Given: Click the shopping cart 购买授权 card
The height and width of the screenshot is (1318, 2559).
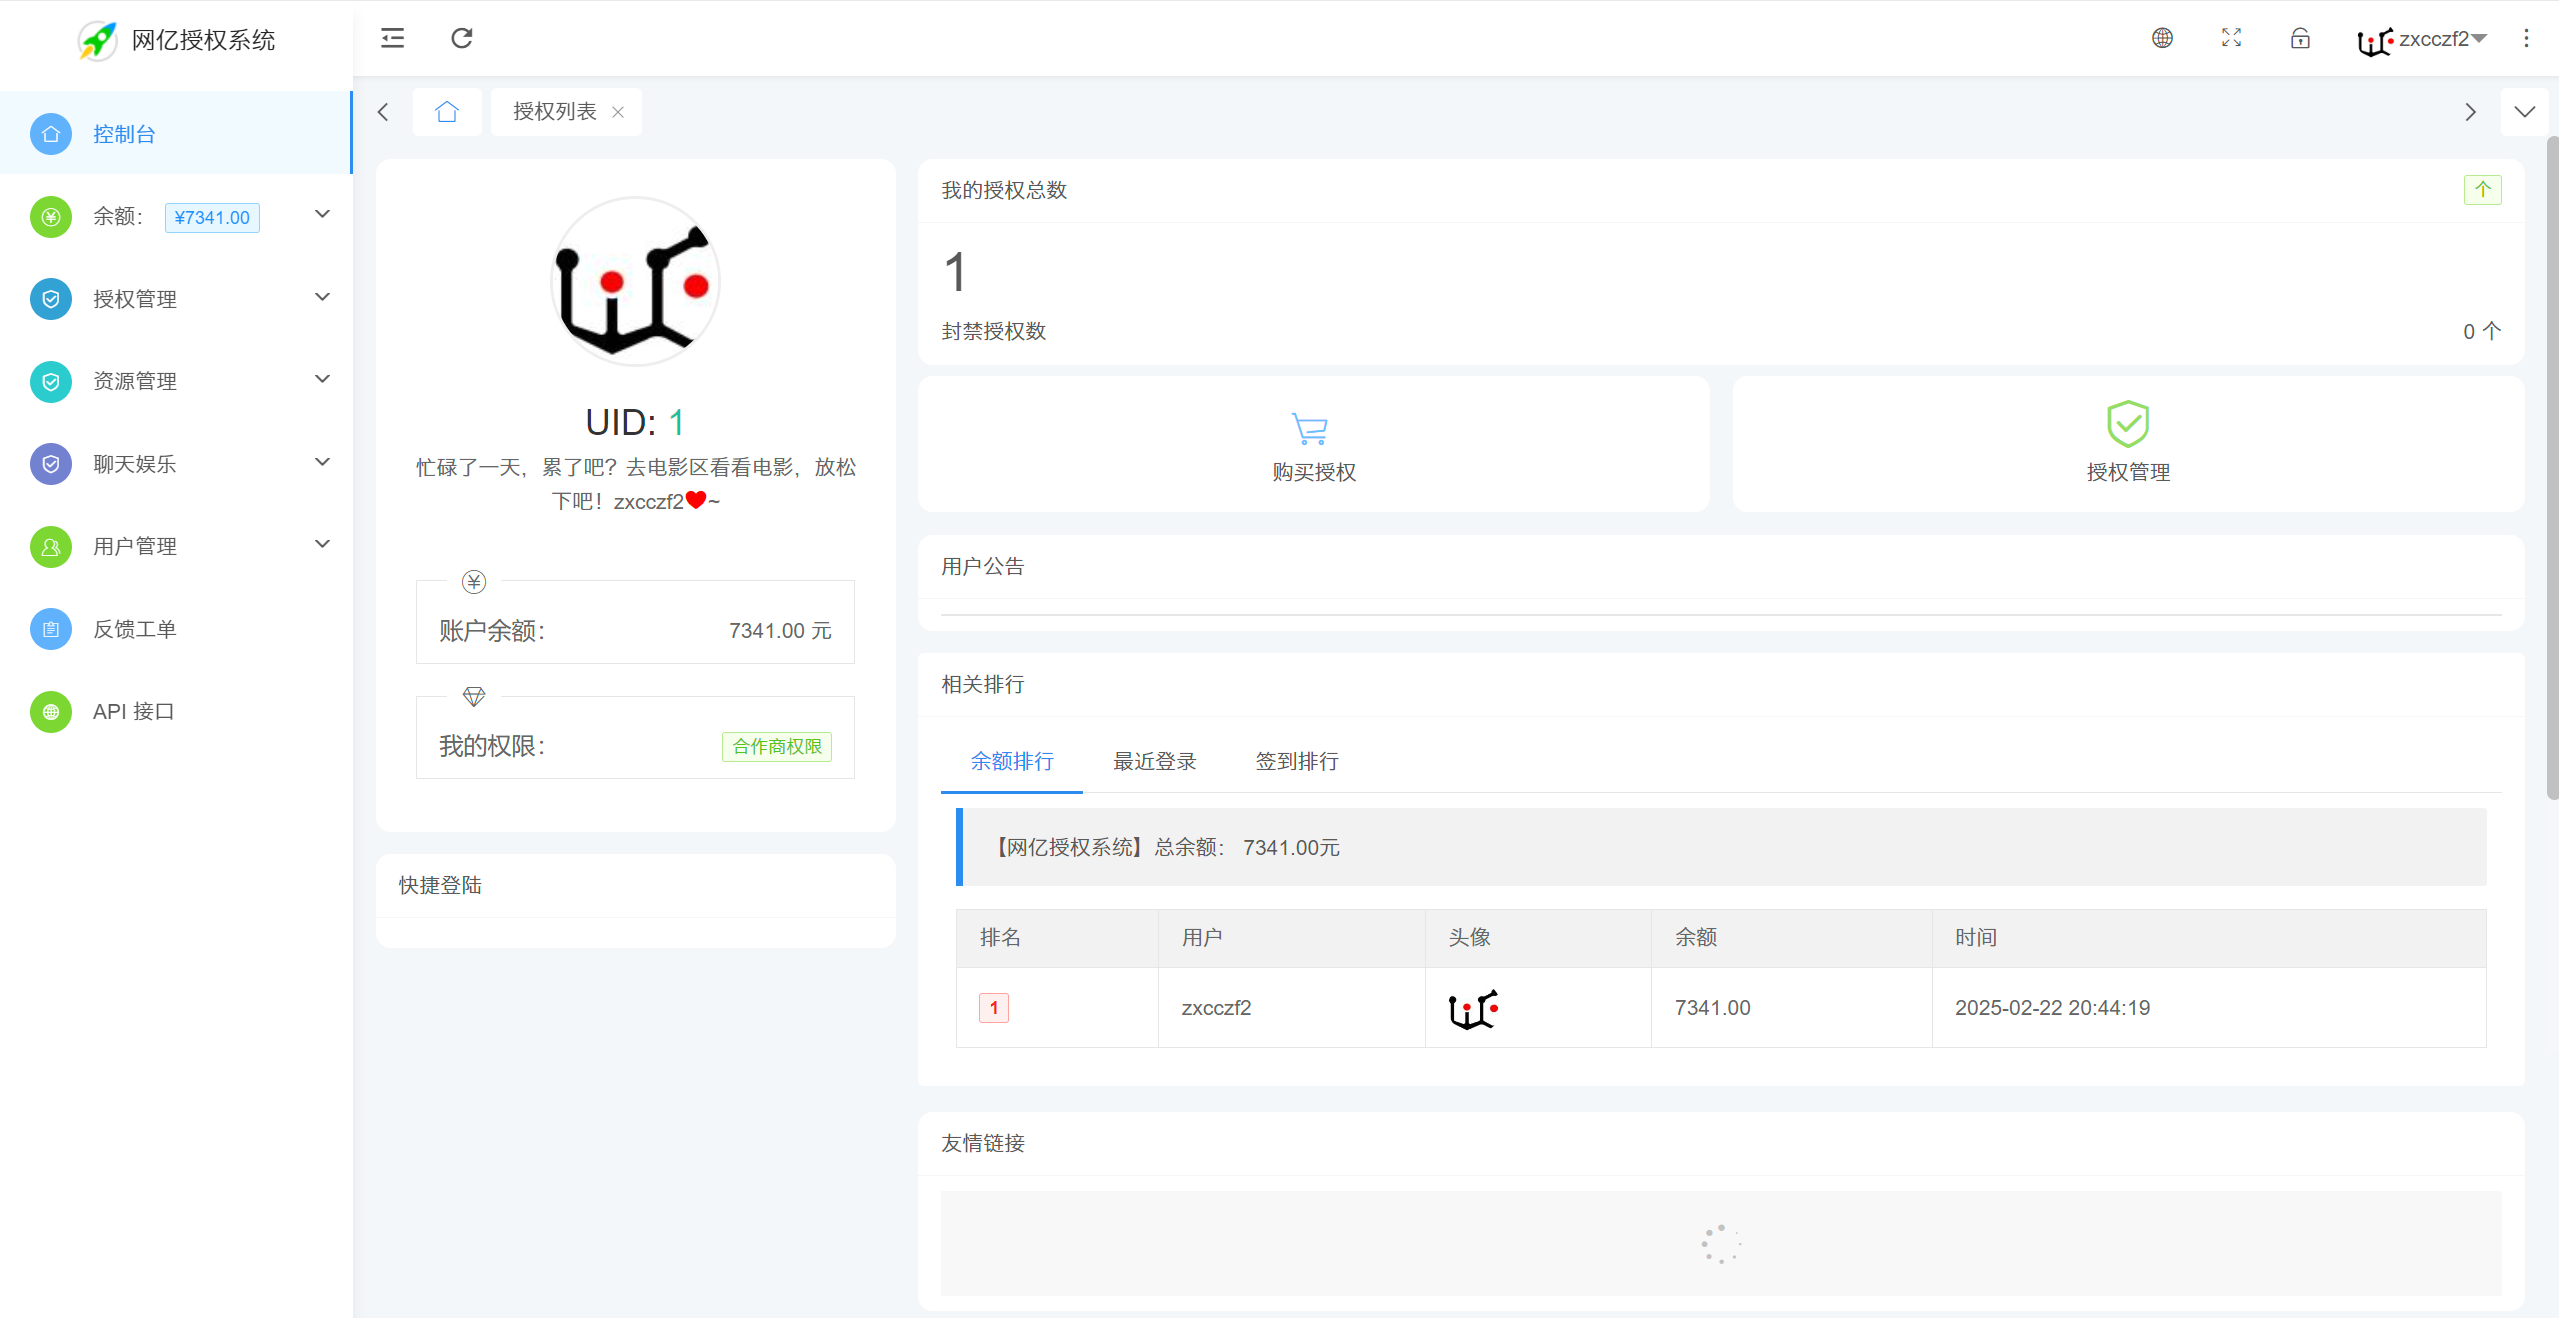Looking at the screenshot, I should [x=1313, y=445].
